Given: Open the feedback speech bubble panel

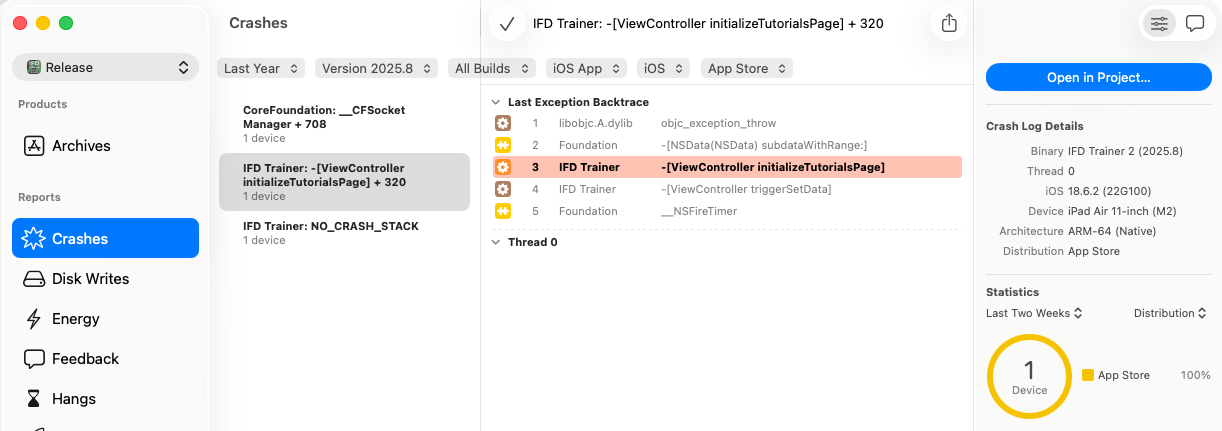Looking at the screenshot, I should click(1194, 24).
